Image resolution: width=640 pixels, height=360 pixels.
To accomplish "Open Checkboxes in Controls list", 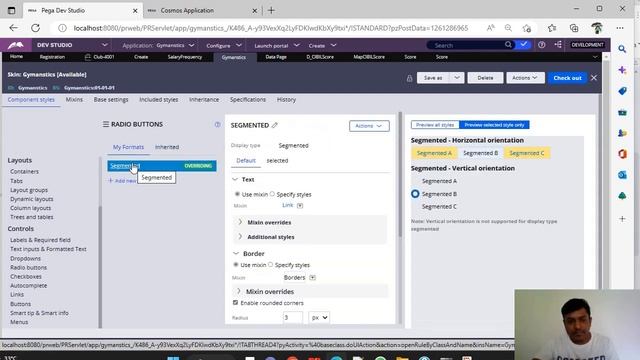I will (x=26, y=276).
